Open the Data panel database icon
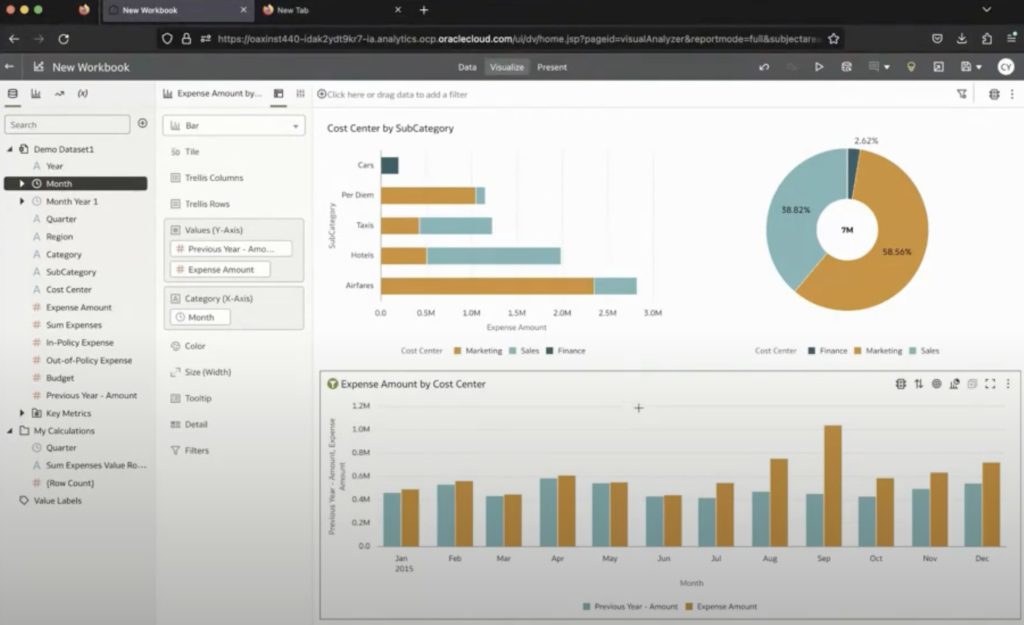This screenshot has width=1024, height=625. point(12,93)
